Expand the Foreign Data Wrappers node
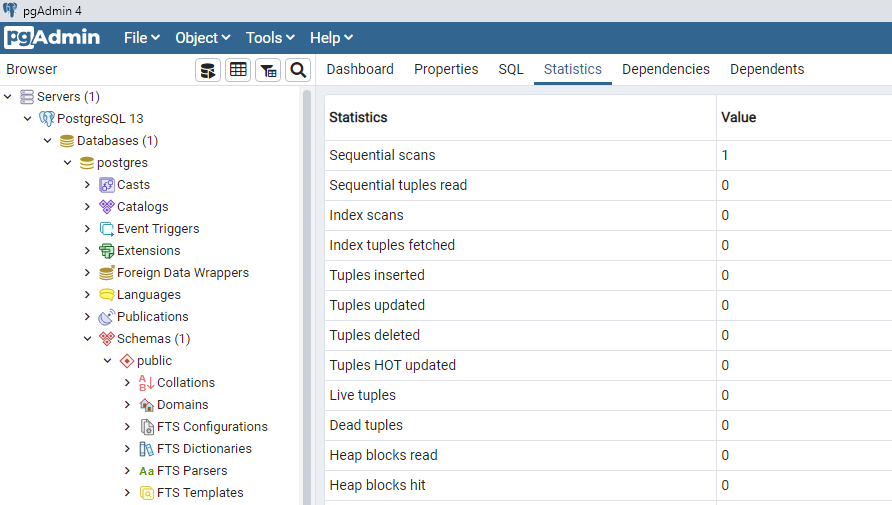This screenshot has width=892, height=505. point(88,273)
